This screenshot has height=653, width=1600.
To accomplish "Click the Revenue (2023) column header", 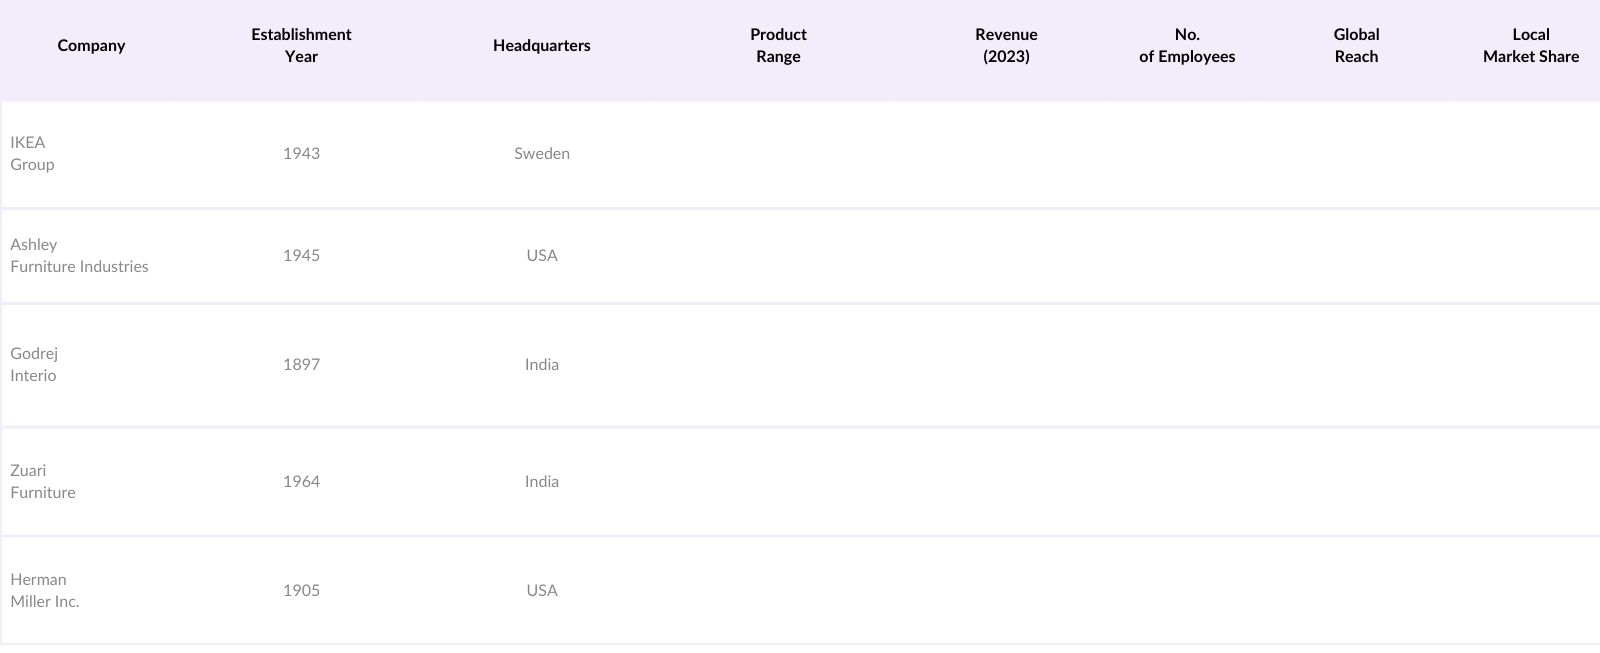I will (1006, 46).
